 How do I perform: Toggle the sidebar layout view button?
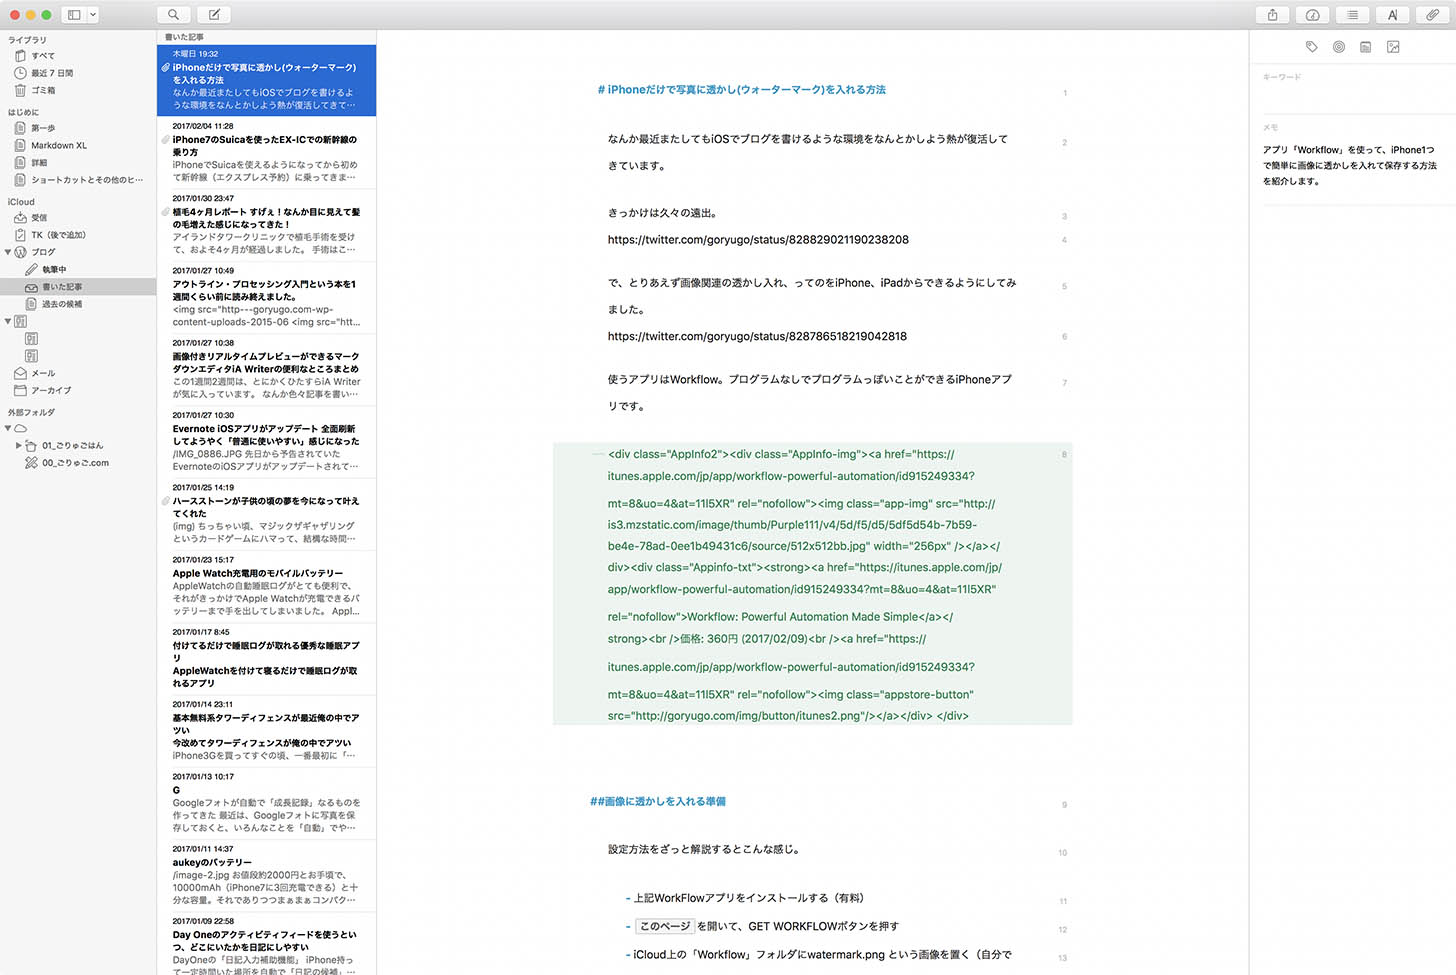tap(74, 15)
